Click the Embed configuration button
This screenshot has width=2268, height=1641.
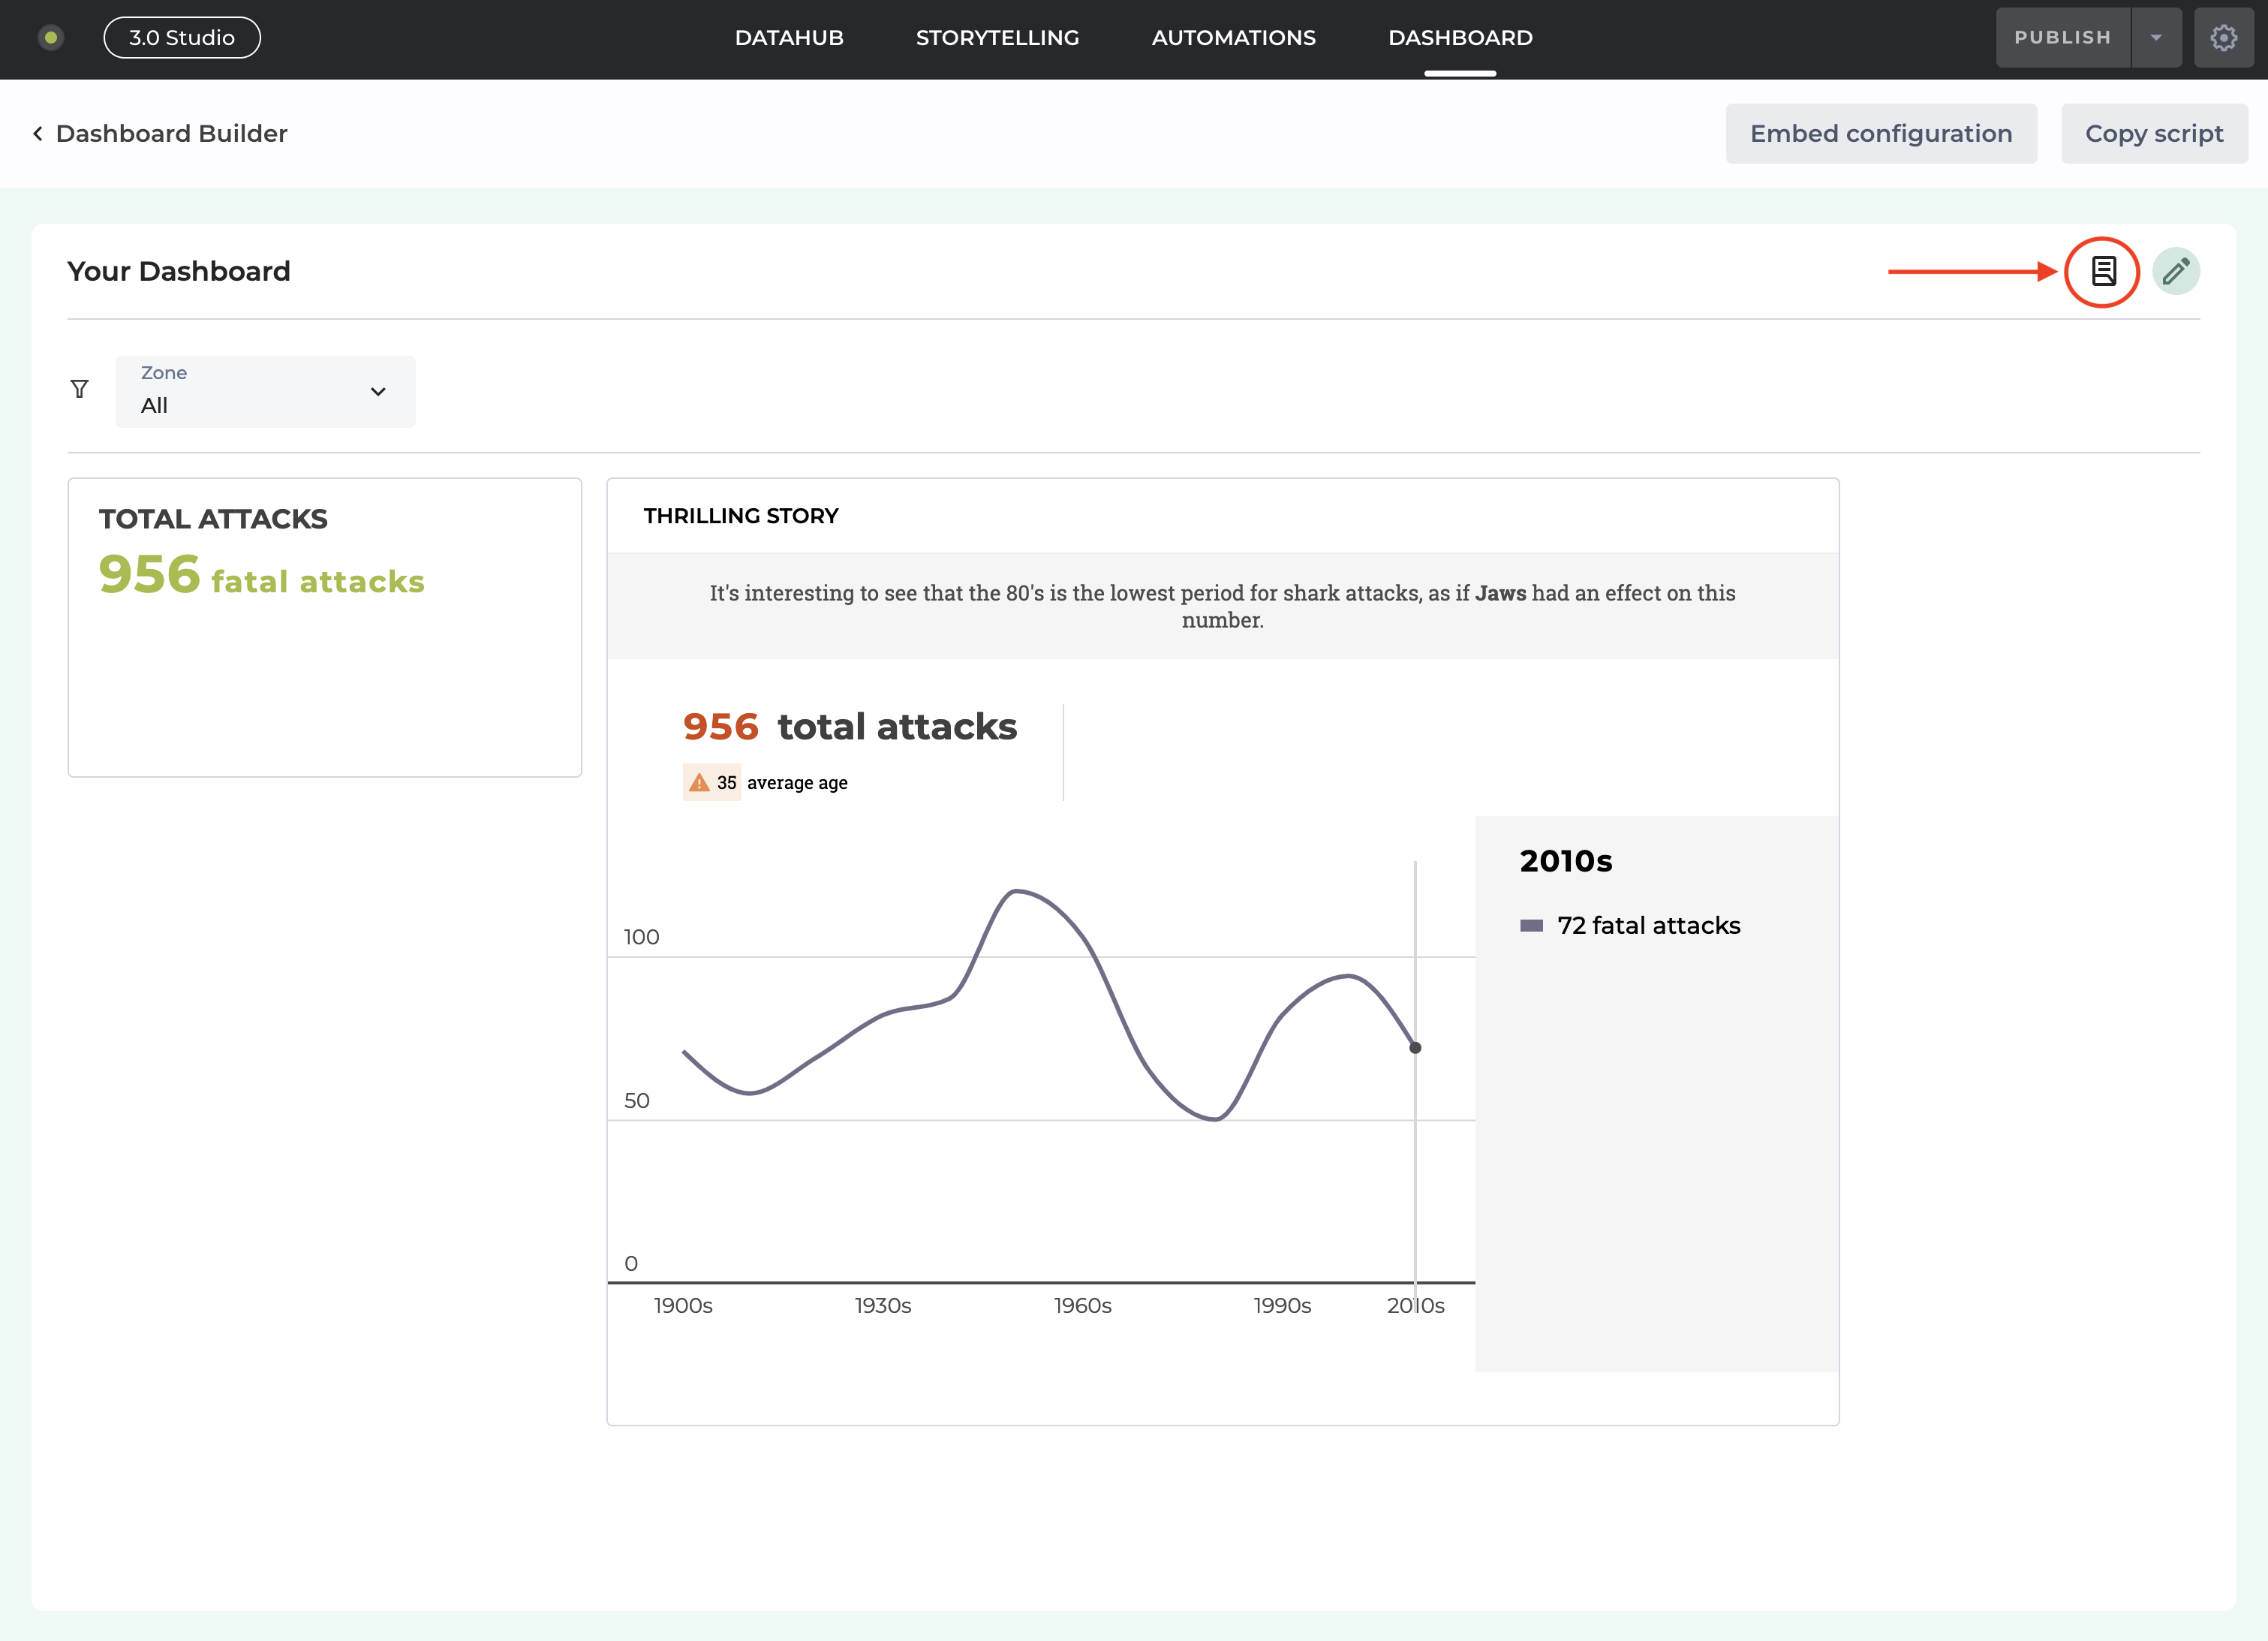click(x=1880, y=134)
